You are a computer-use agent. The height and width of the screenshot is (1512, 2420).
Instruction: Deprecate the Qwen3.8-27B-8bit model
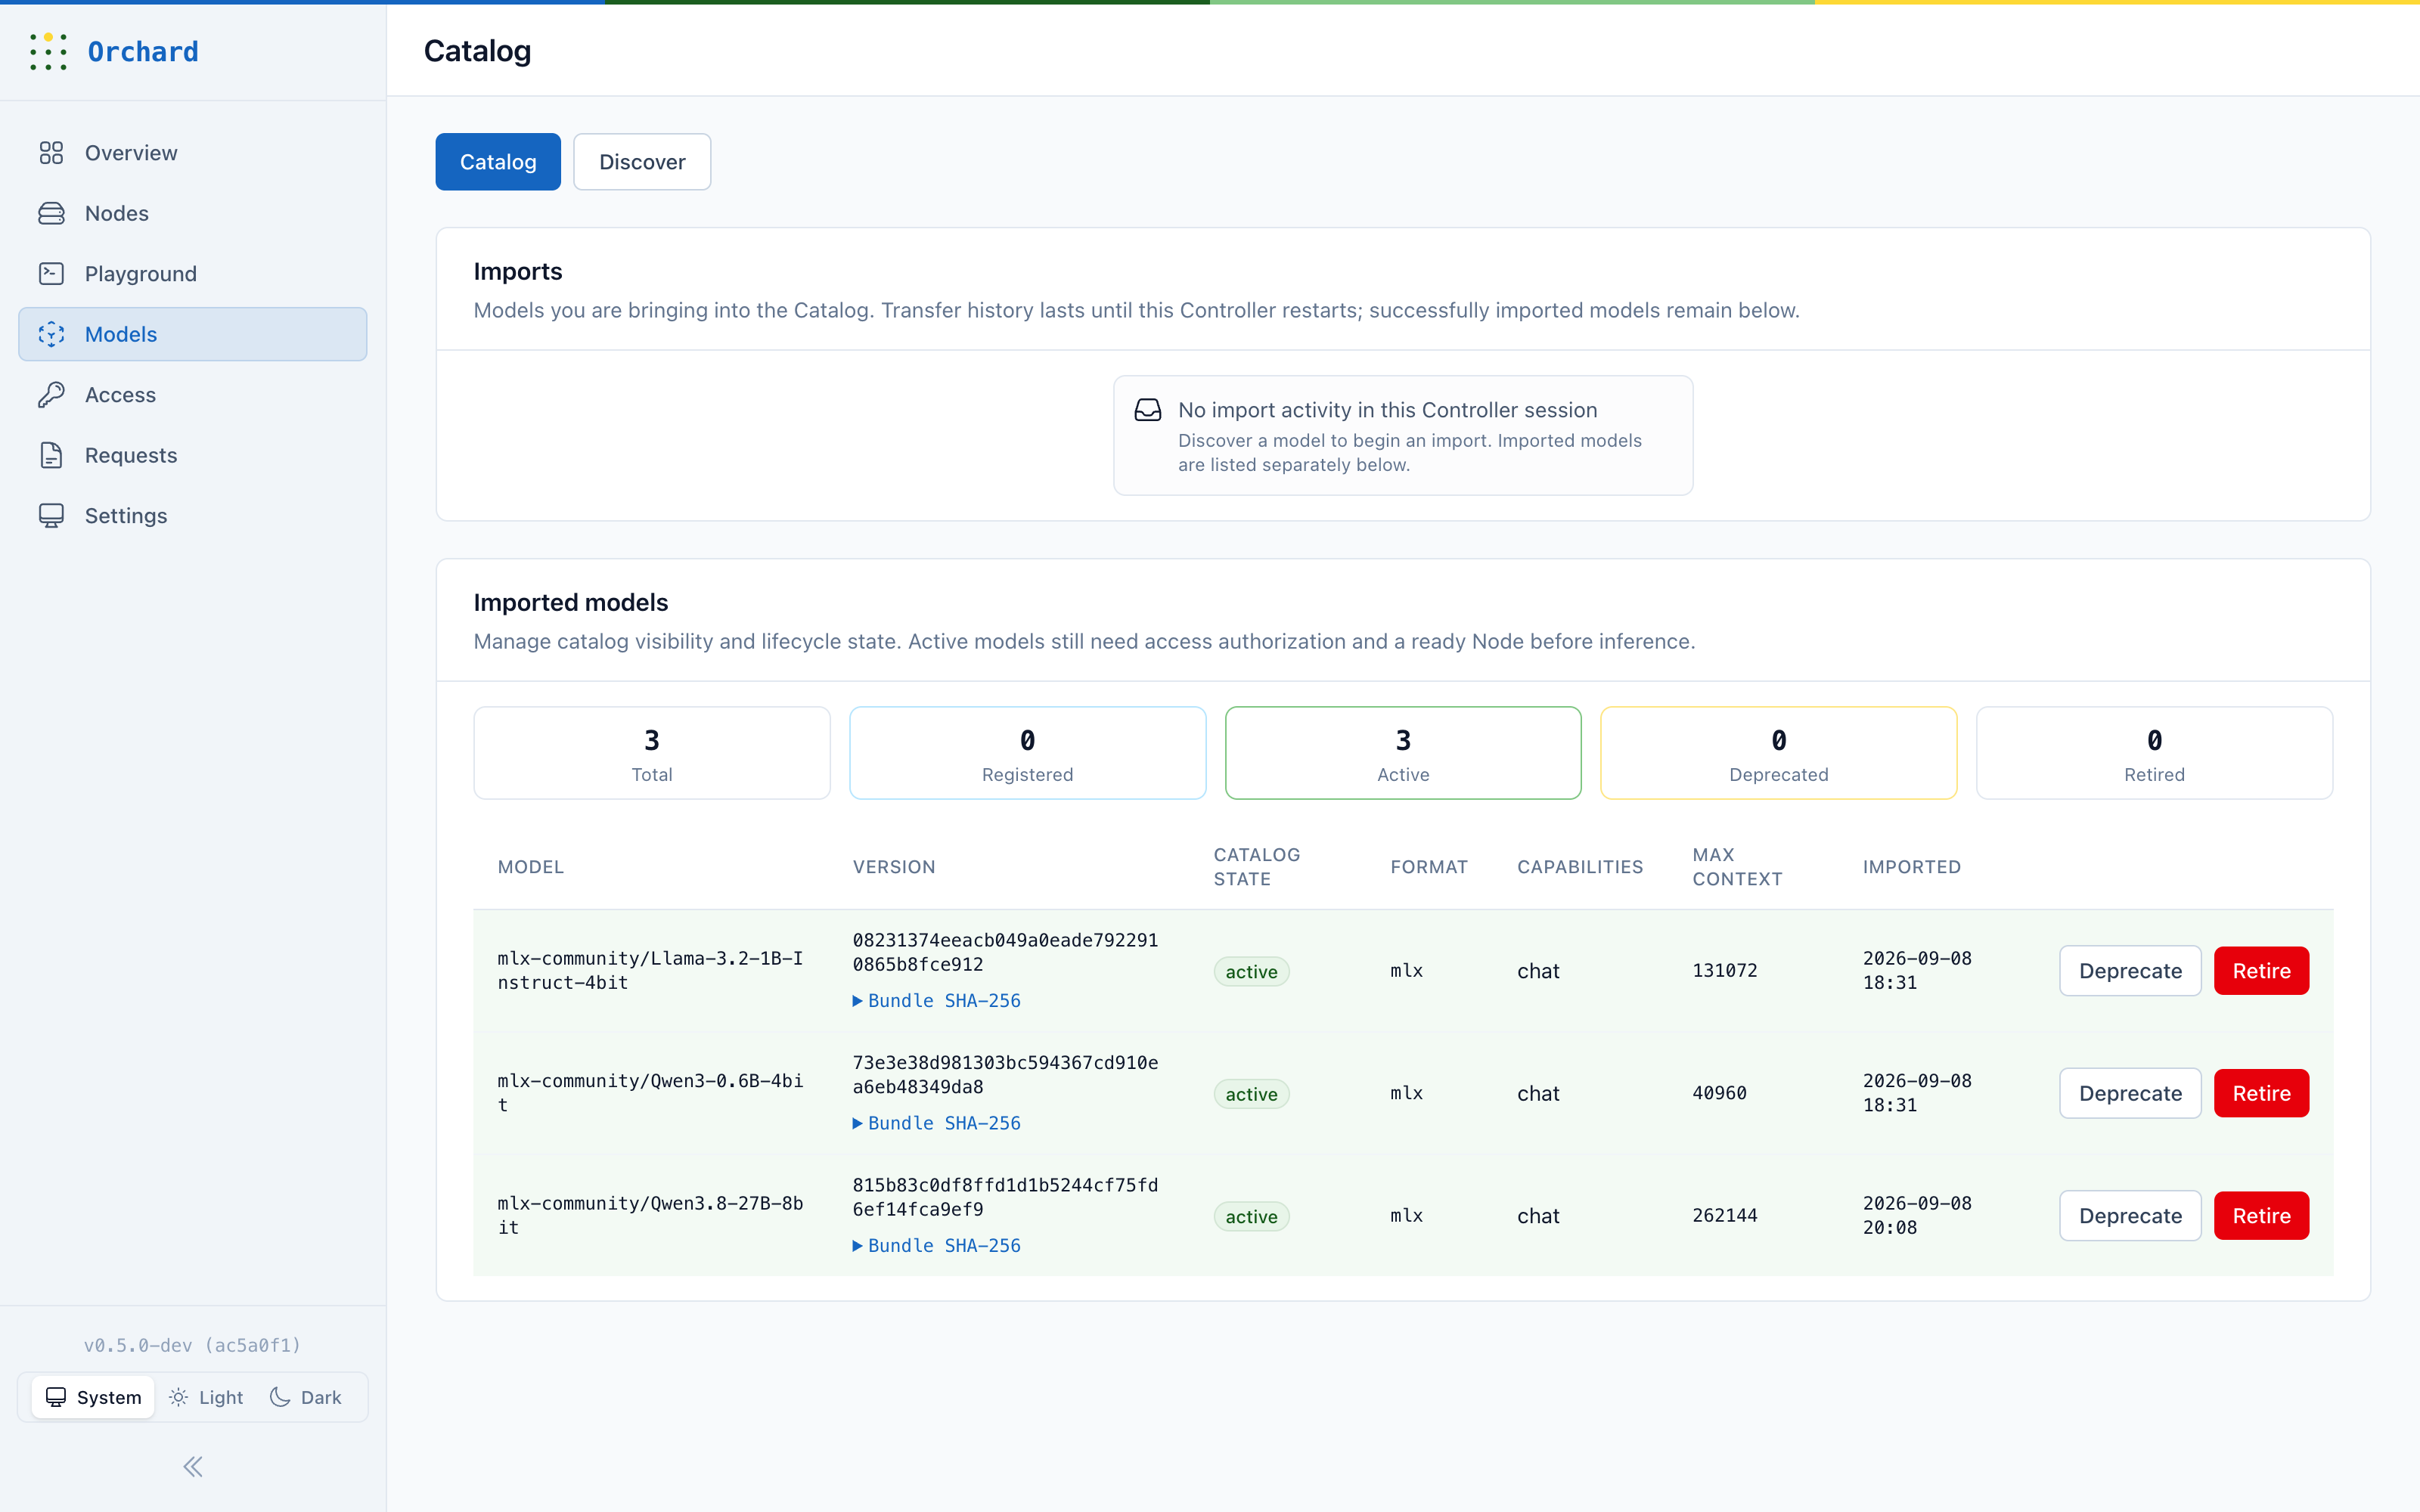(x=2130, y=1216)
